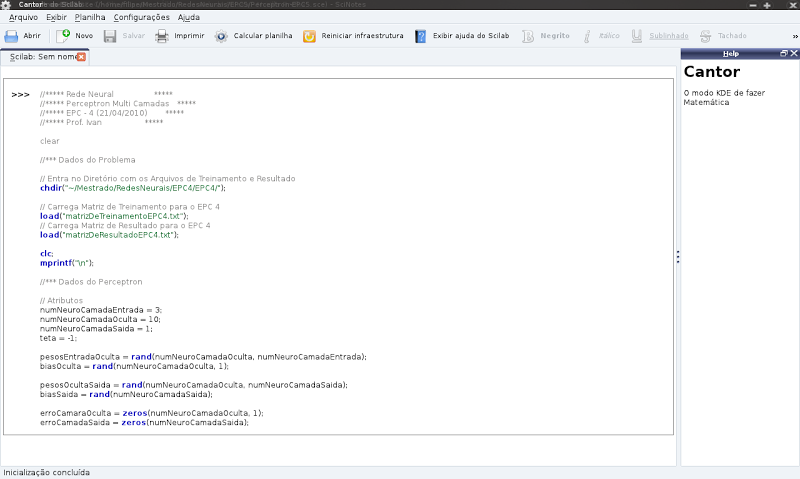Click the Cantor heading in Help

coord(712,71)
